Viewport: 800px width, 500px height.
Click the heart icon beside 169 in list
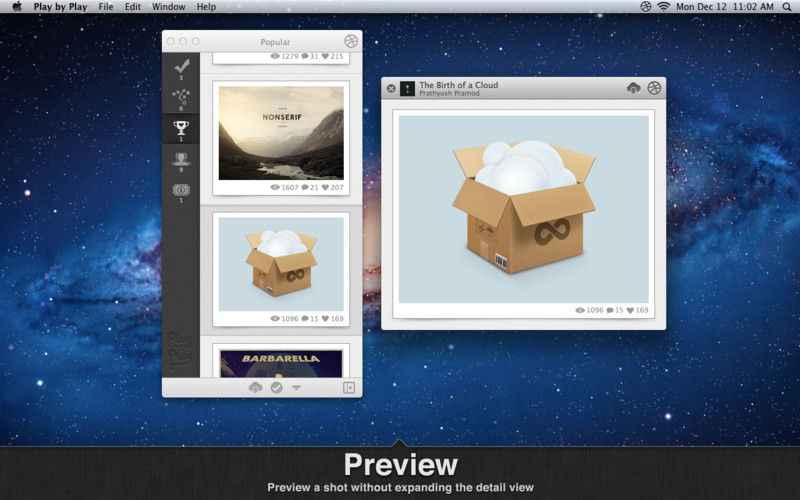click(x=325, y=319)
